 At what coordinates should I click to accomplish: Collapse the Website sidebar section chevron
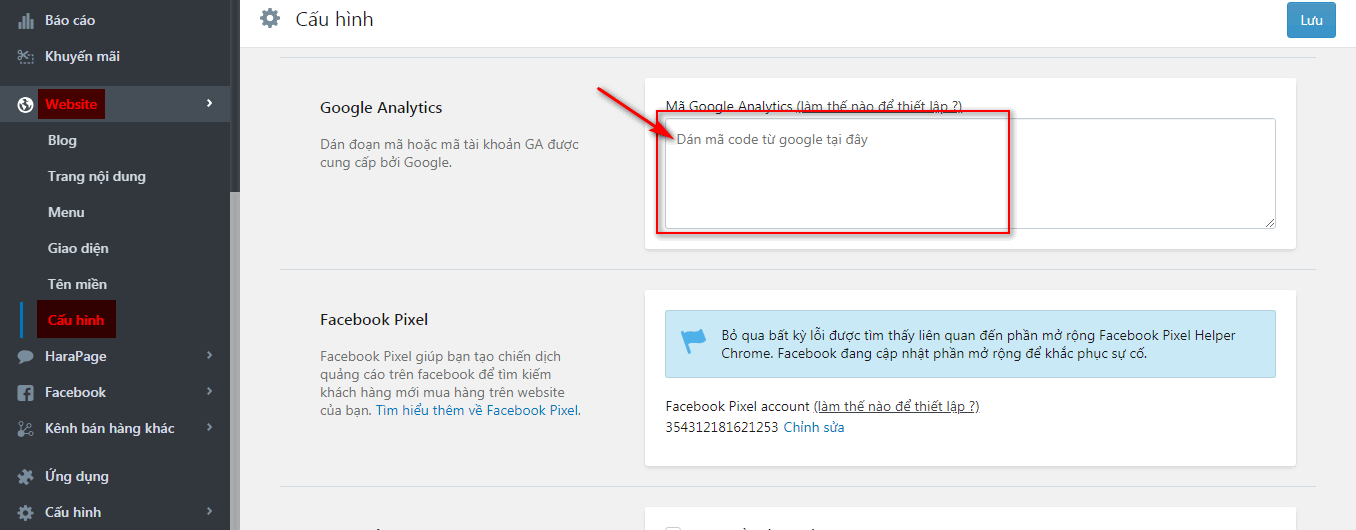[209, 103]
